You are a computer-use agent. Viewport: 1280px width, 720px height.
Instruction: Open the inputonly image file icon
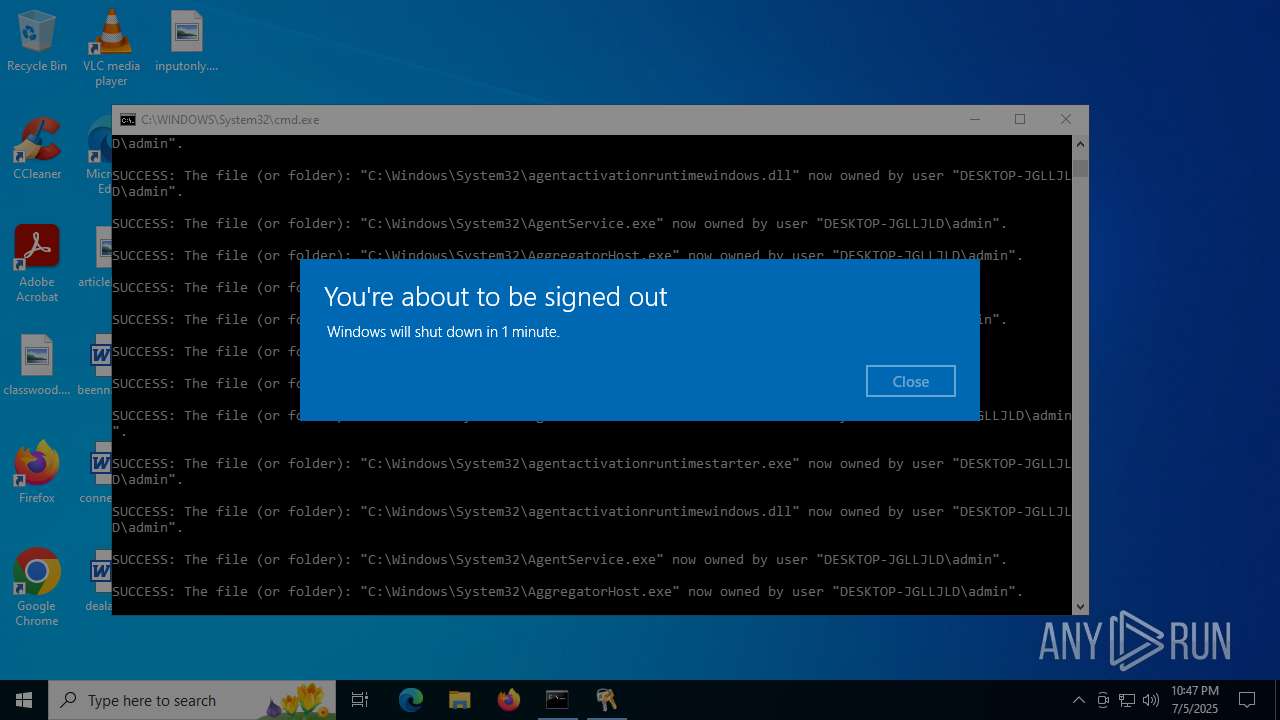coord(186,42)
